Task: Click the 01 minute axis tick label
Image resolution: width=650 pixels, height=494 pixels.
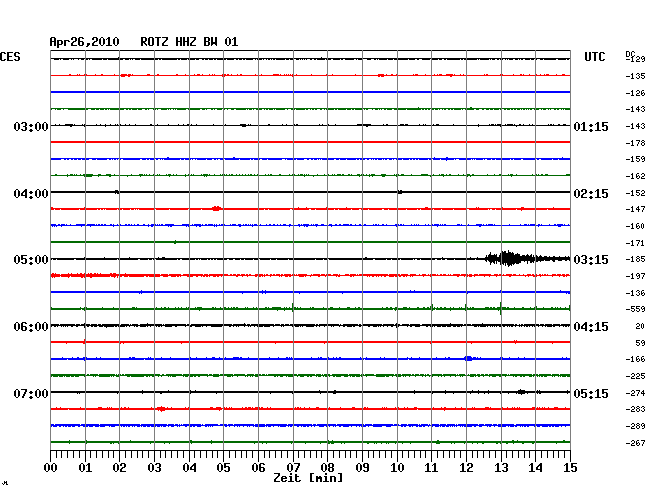Action: (x=85, y=468)
